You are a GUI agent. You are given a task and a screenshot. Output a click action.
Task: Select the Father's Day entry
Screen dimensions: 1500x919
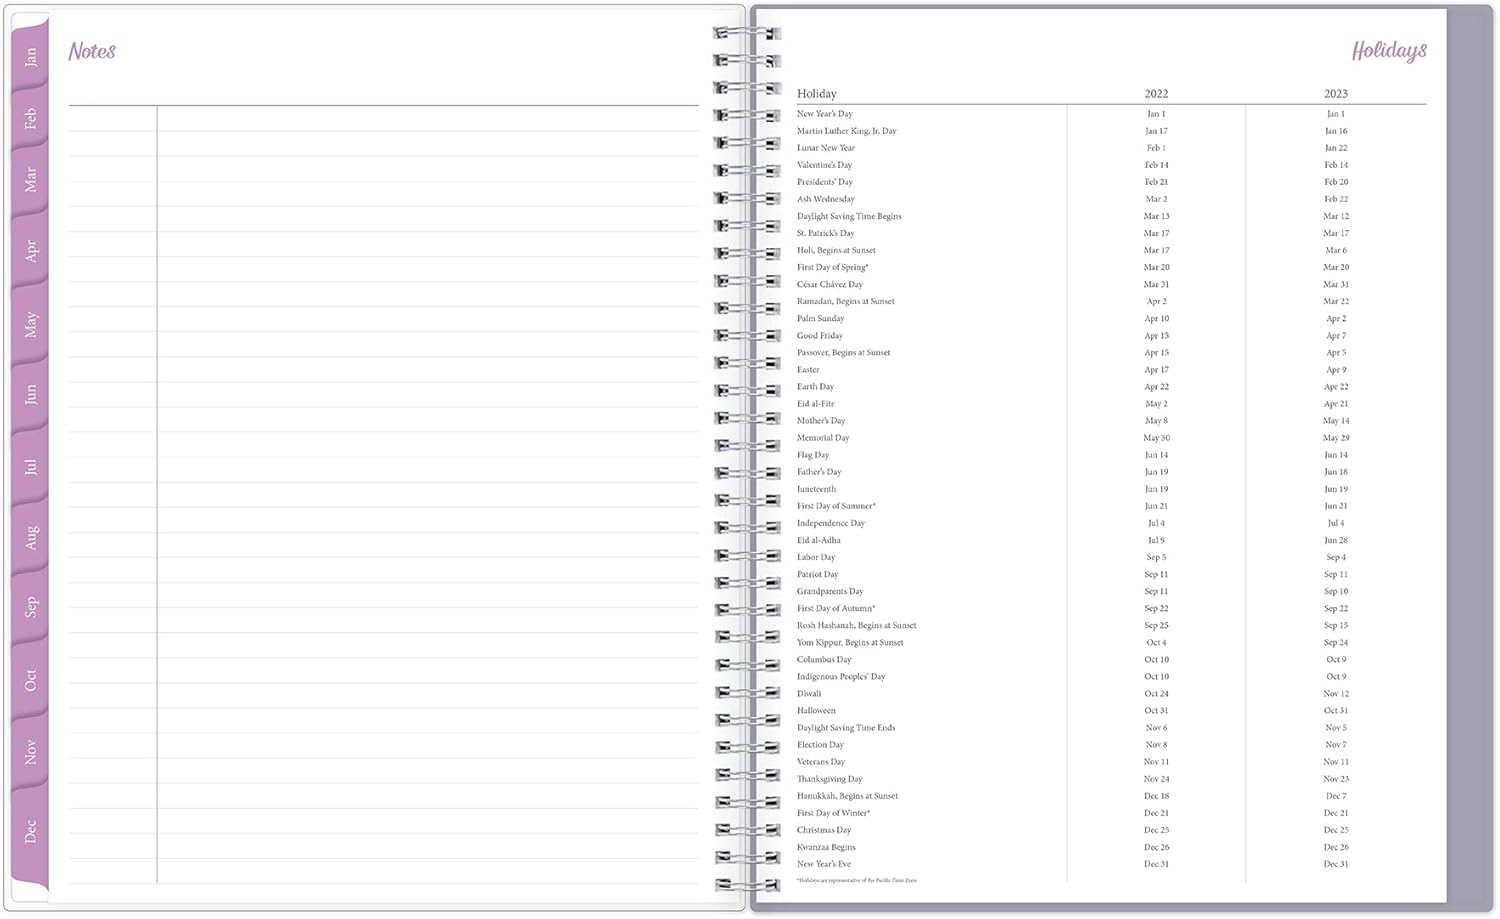[819, 472]
